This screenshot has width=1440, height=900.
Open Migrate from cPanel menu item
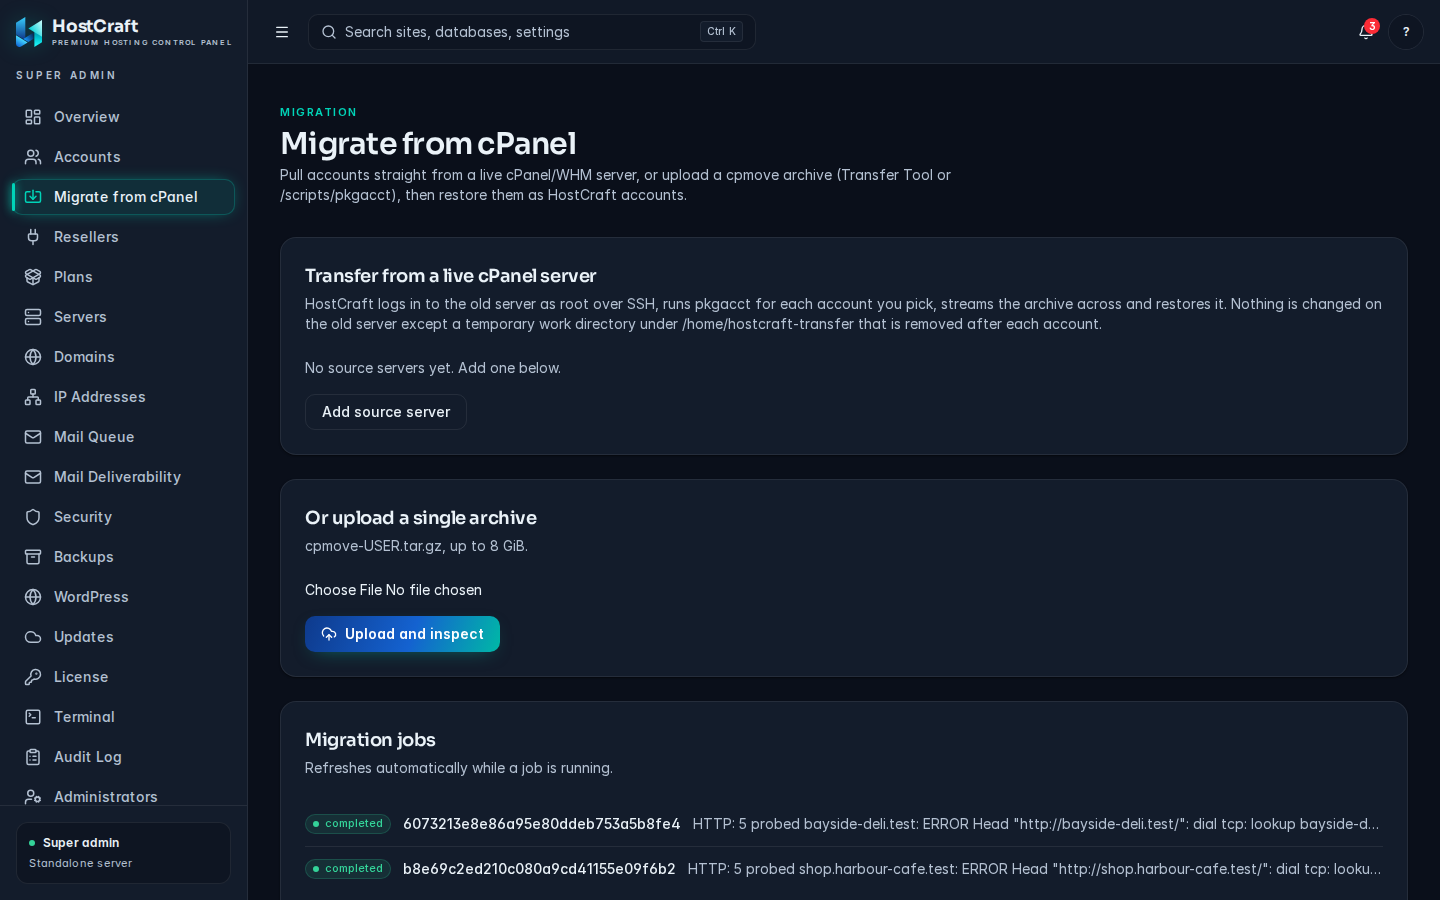point(124,197)
